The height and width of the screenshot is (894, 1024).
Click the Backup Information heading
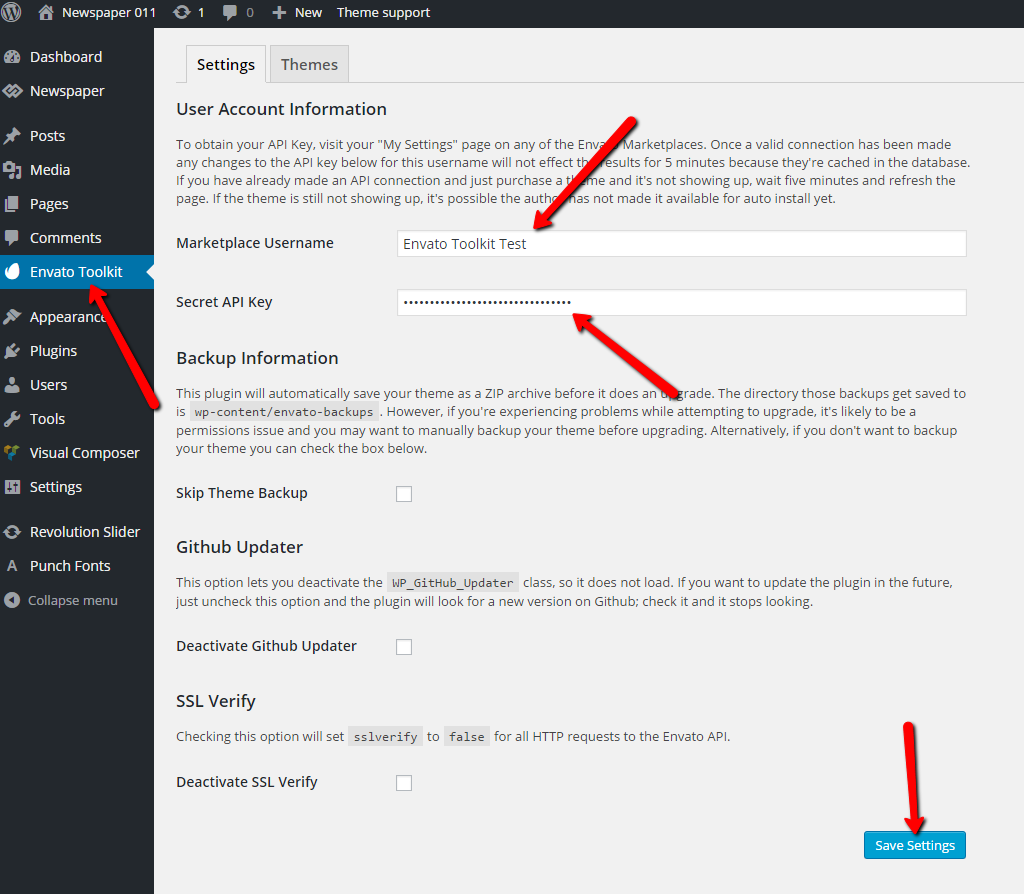pyautogui.click(x=257, y=358)
